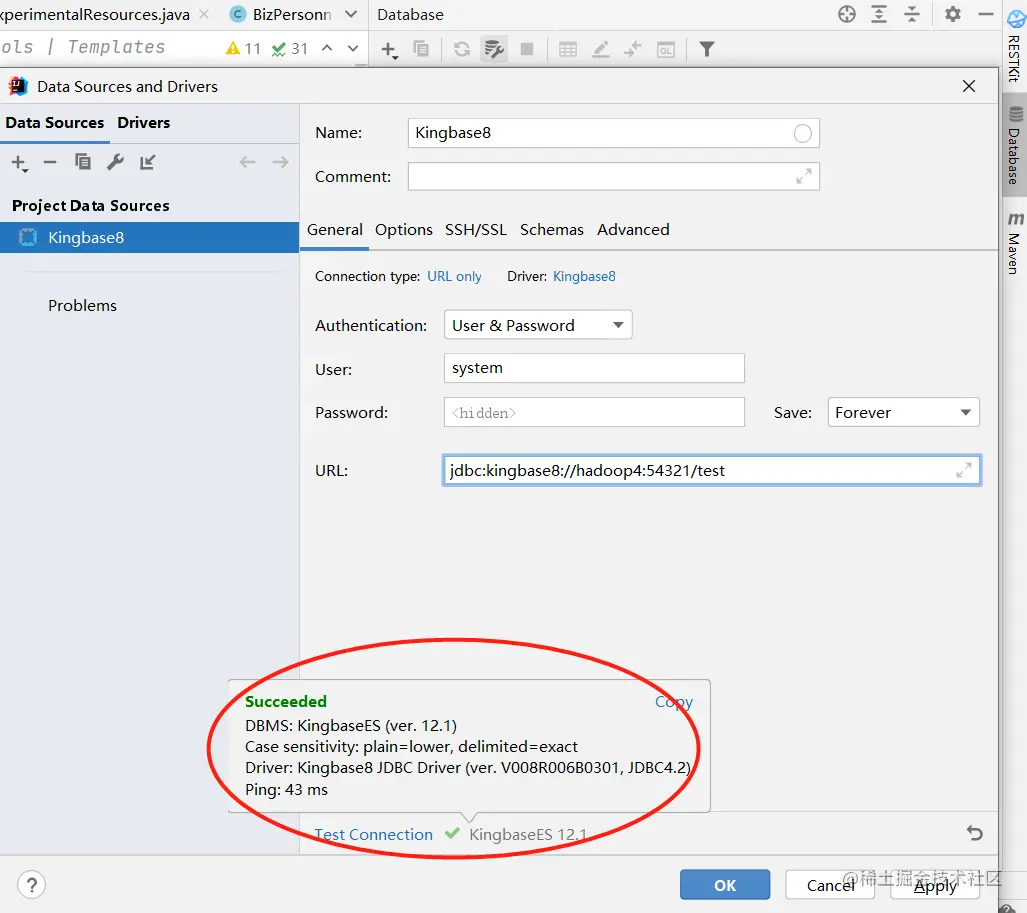
Task: Open the Save password dropdown
Action: click(903, 413)
